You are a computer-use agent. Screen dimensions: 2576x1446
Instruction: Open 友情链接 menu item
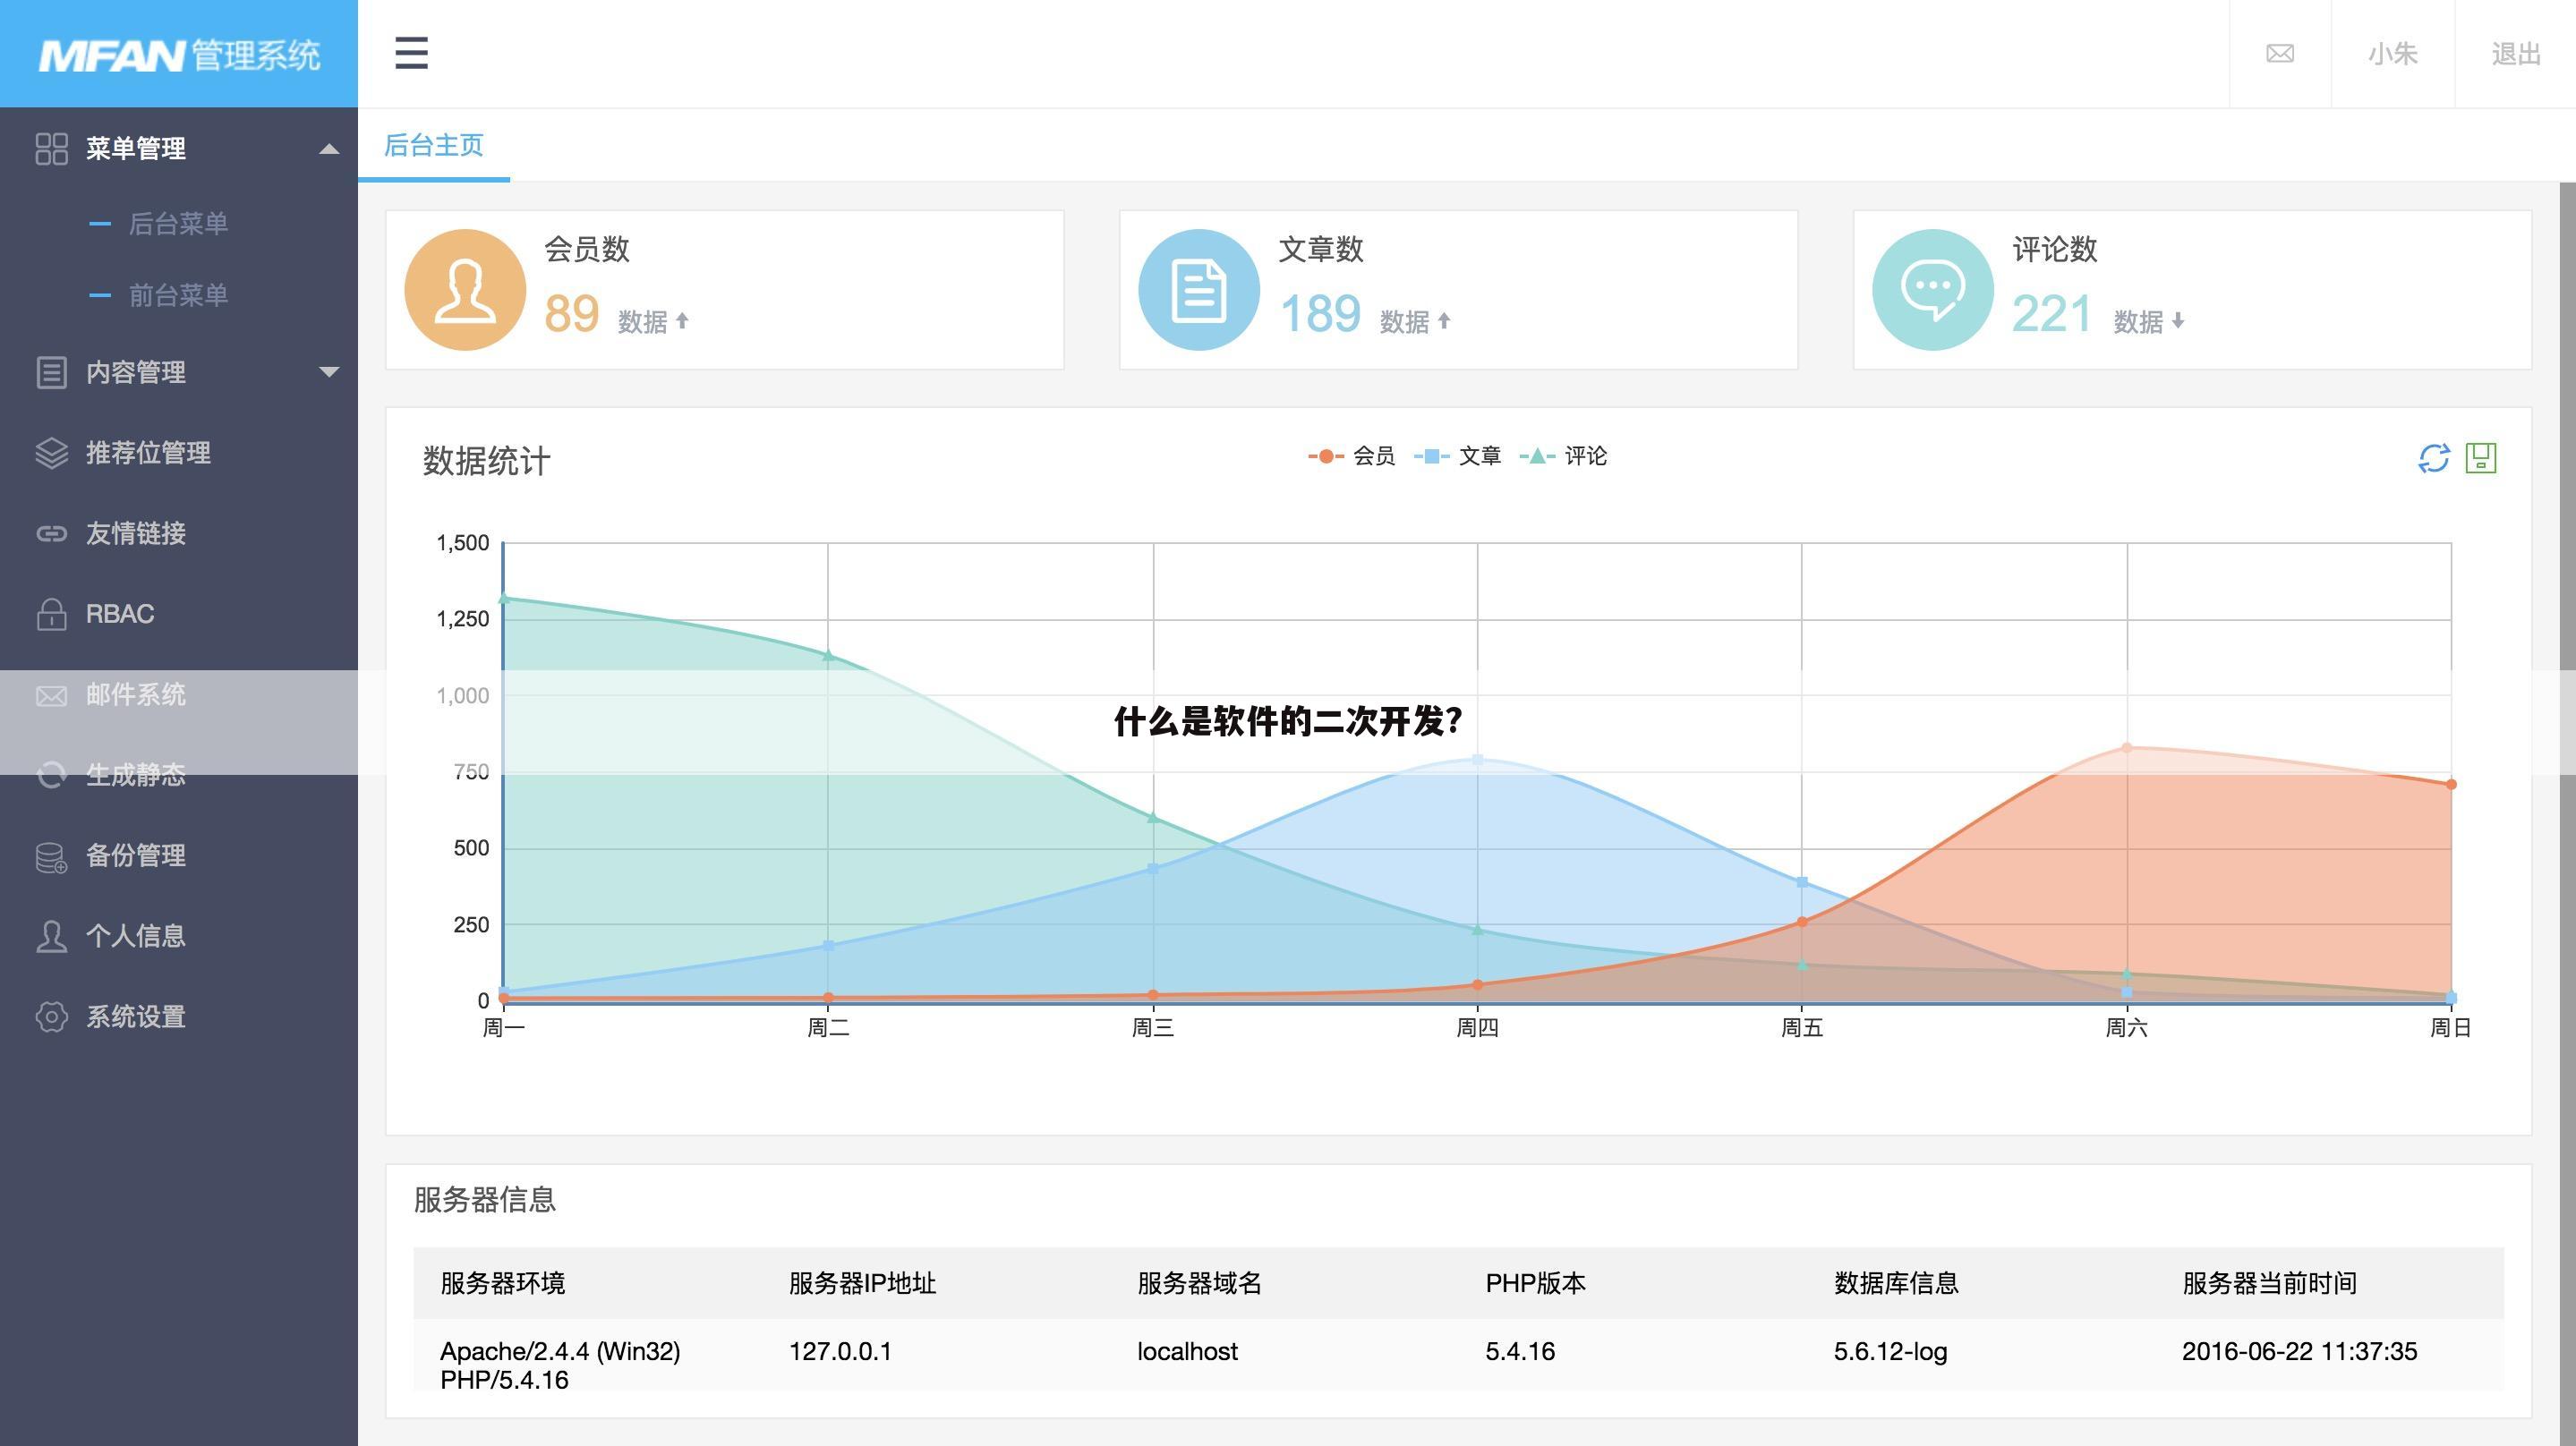point(136,534)
